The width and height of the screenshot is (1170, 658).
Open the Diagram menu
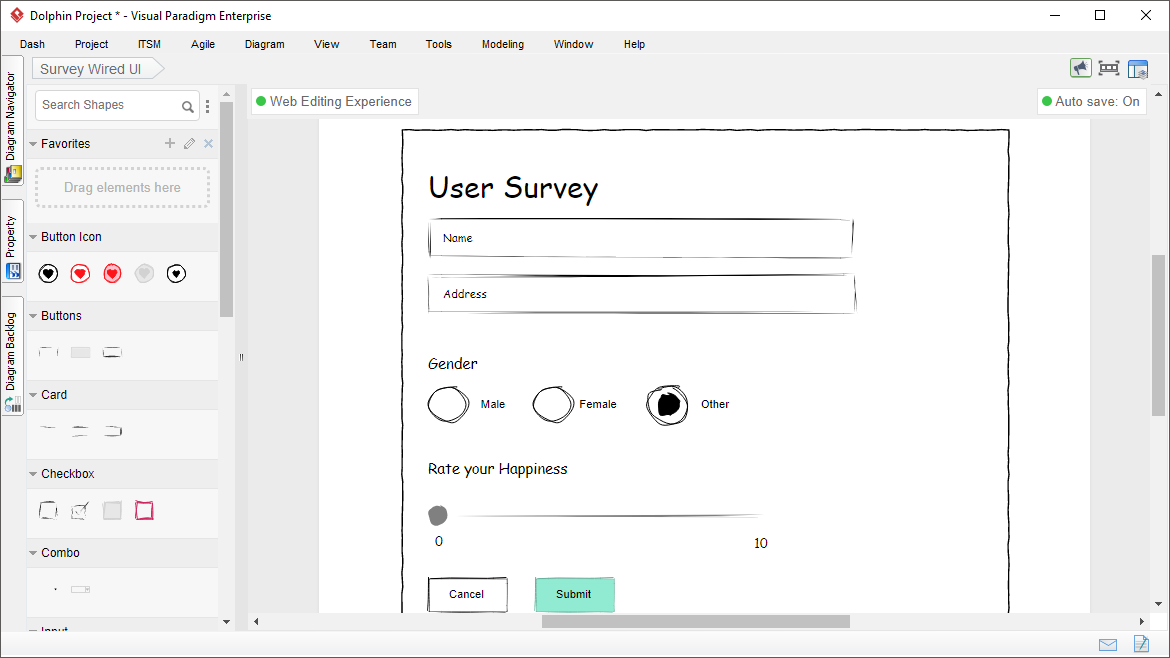click(x=265, y=44)
